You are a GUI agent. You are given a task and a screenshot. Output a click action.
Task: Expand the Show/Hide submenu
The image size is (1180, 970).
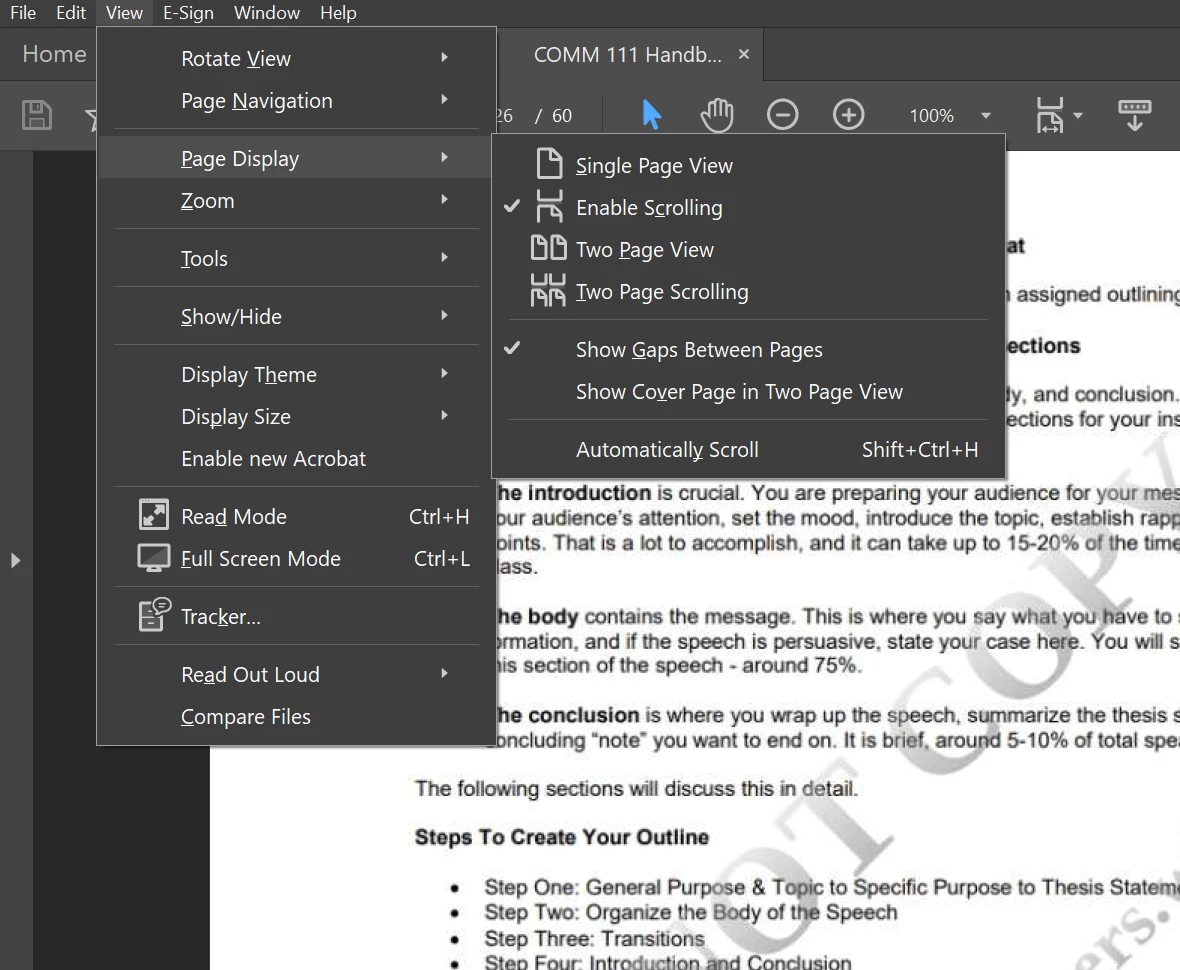coord(297,316)
